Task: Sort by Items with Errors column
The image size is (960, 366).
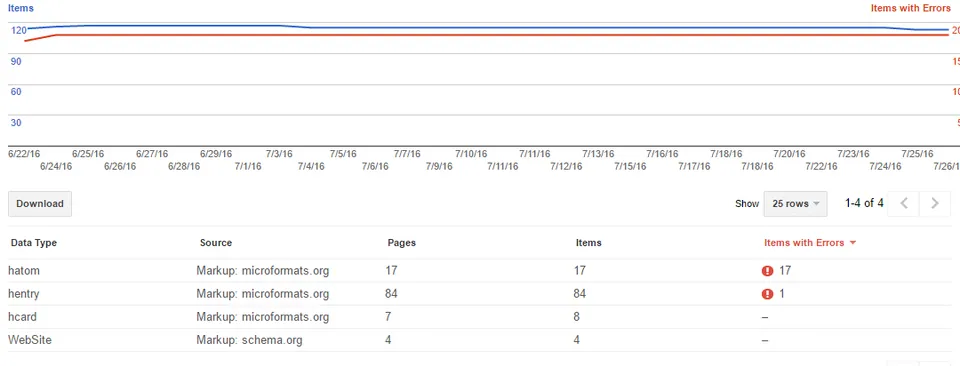Action: (809, 243)
